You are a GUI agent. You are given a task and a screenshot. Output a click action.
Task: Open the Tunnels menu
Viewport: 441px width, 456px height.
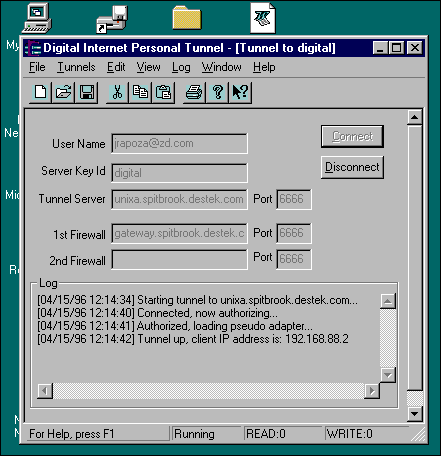[x=76, y=67]
